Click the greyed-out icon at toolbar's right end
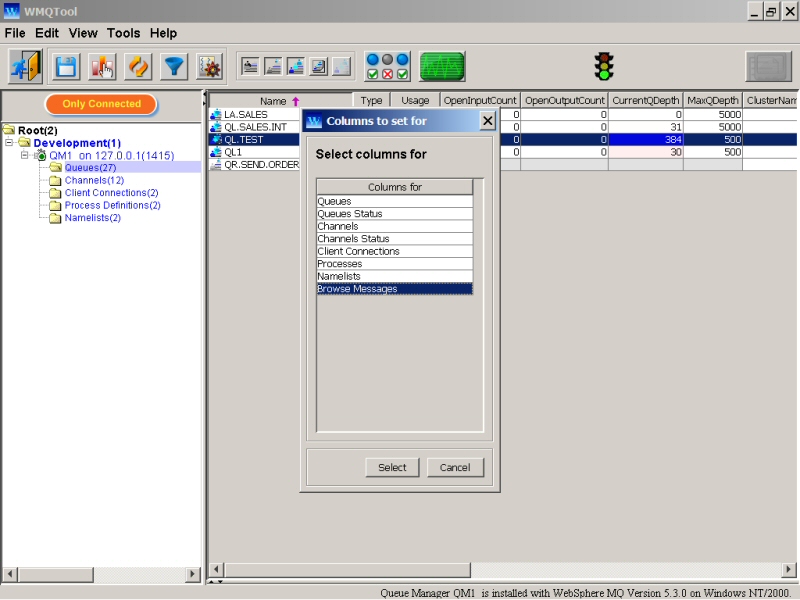800x600 pixels. point(768,66)
